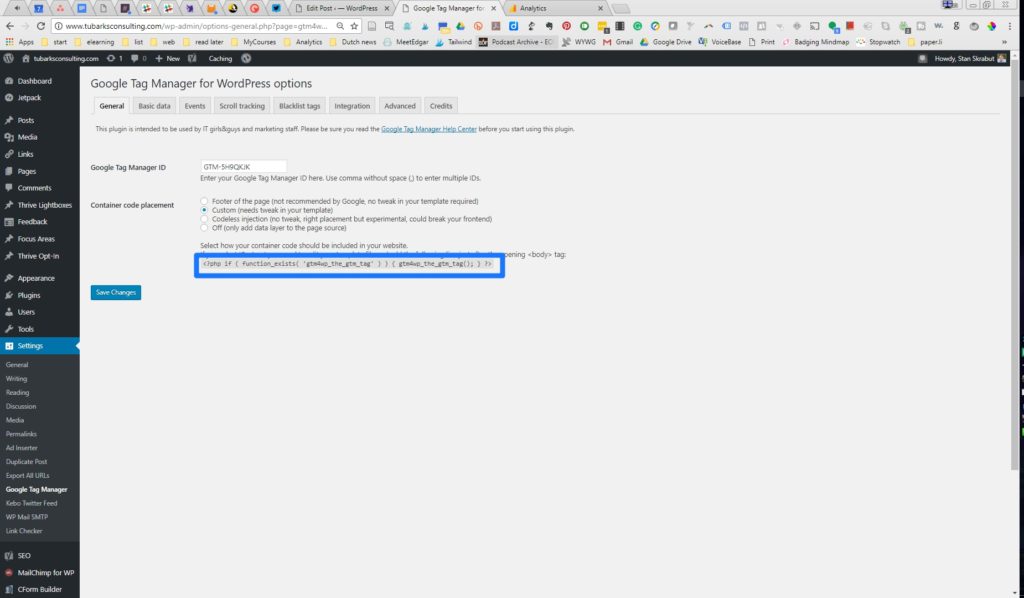This screenshot has height=598, width=1024.
Task: Click the Save Changes button
Action: 115,292
